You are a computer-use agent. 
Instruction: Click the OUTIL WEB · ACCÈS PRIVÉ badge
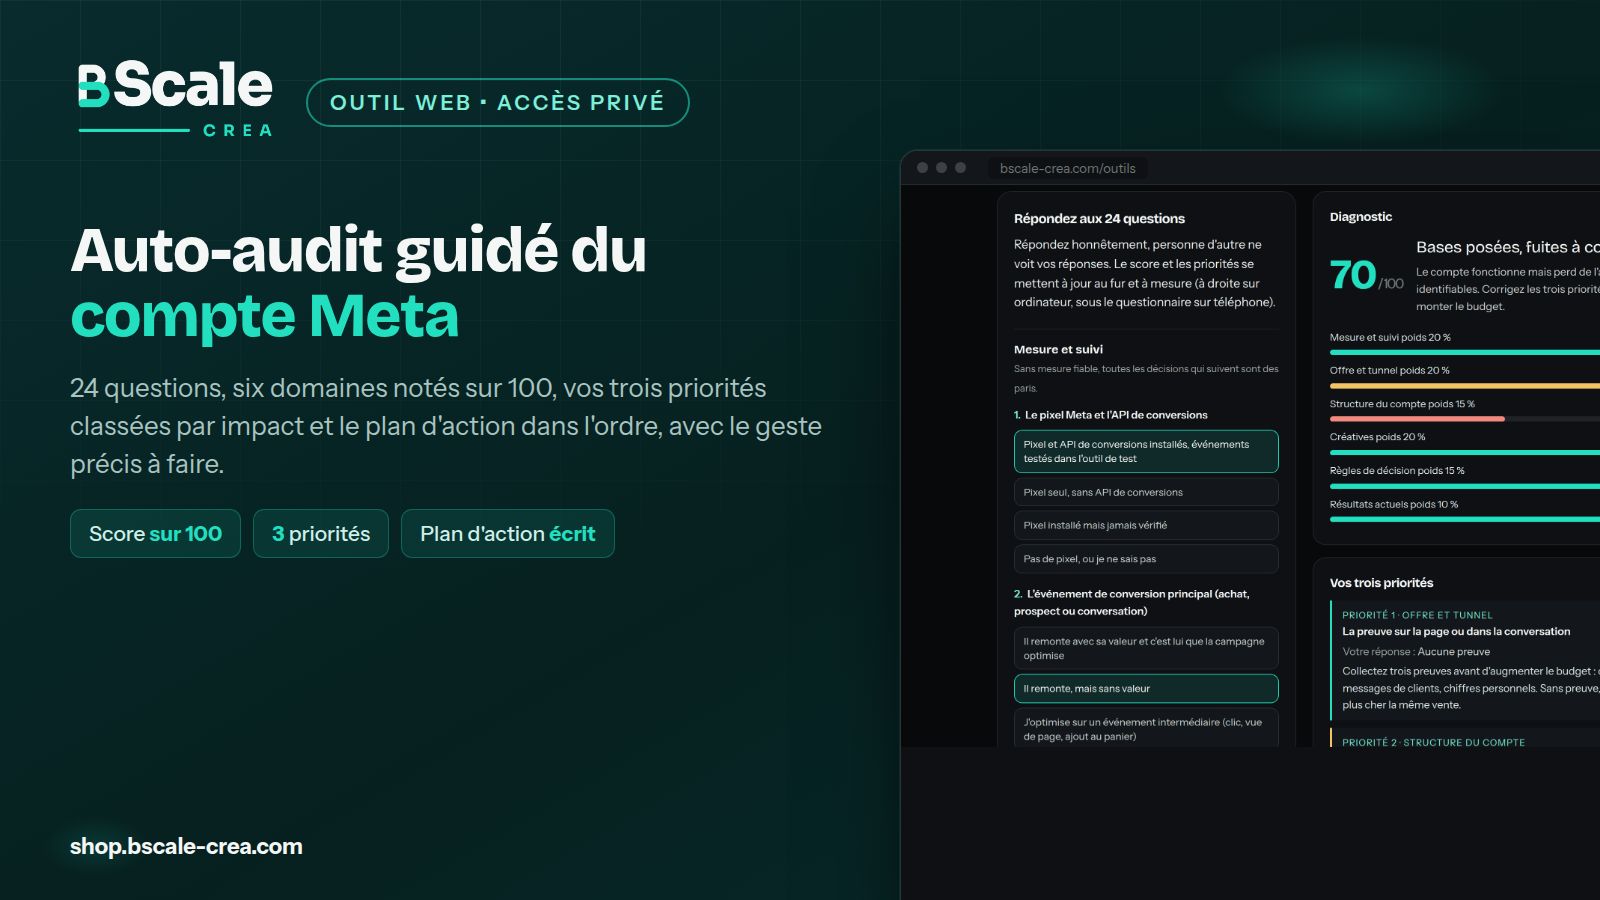pos(497,102)
